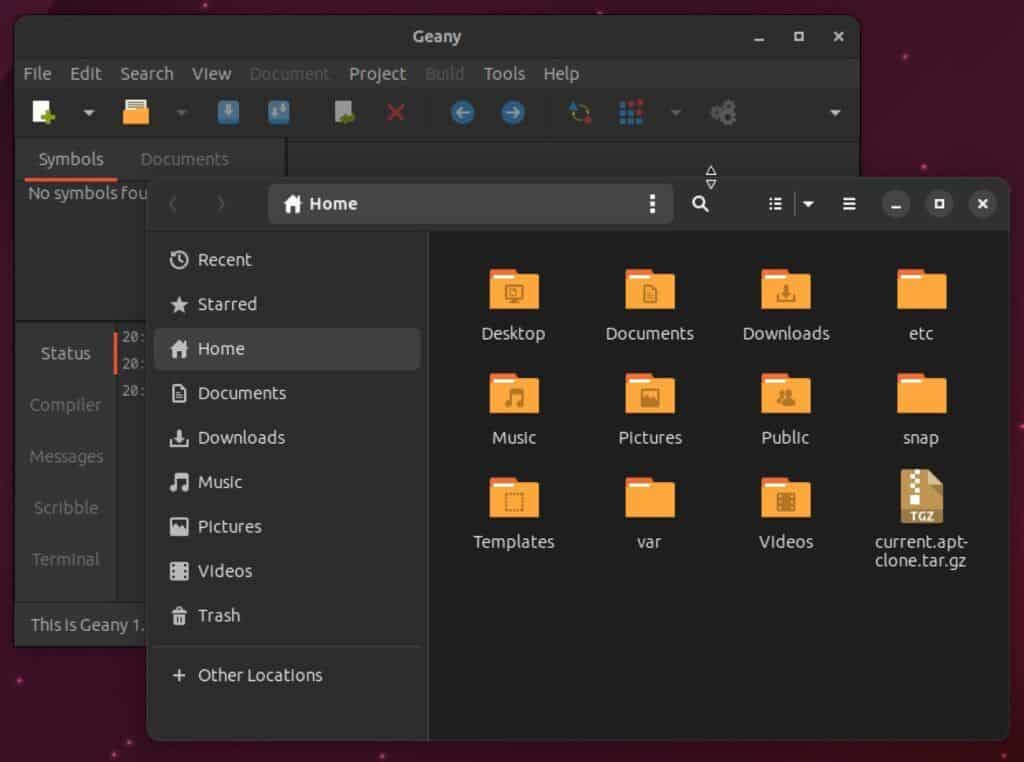Go to Music in Files sidebar

coord(287,482)
